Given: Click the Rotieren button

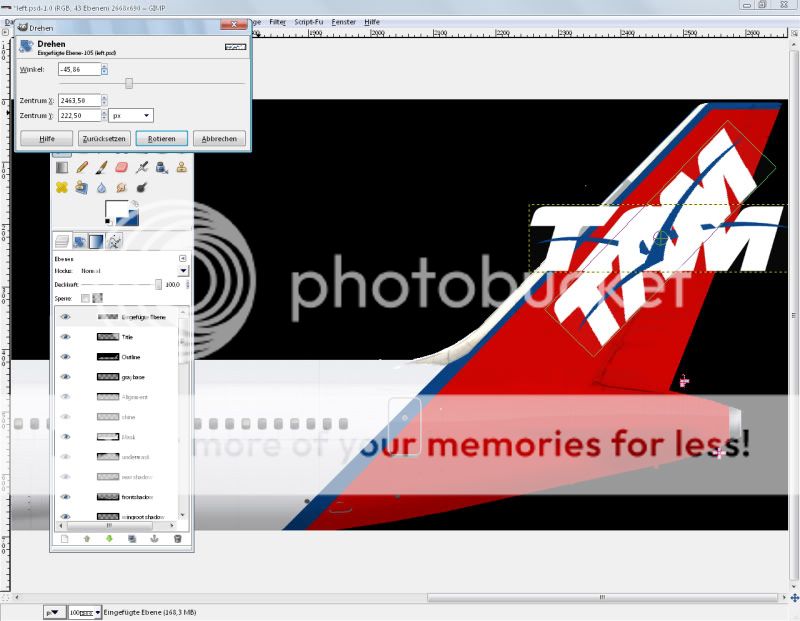Looking at the screenshot, I should (161, 139).
